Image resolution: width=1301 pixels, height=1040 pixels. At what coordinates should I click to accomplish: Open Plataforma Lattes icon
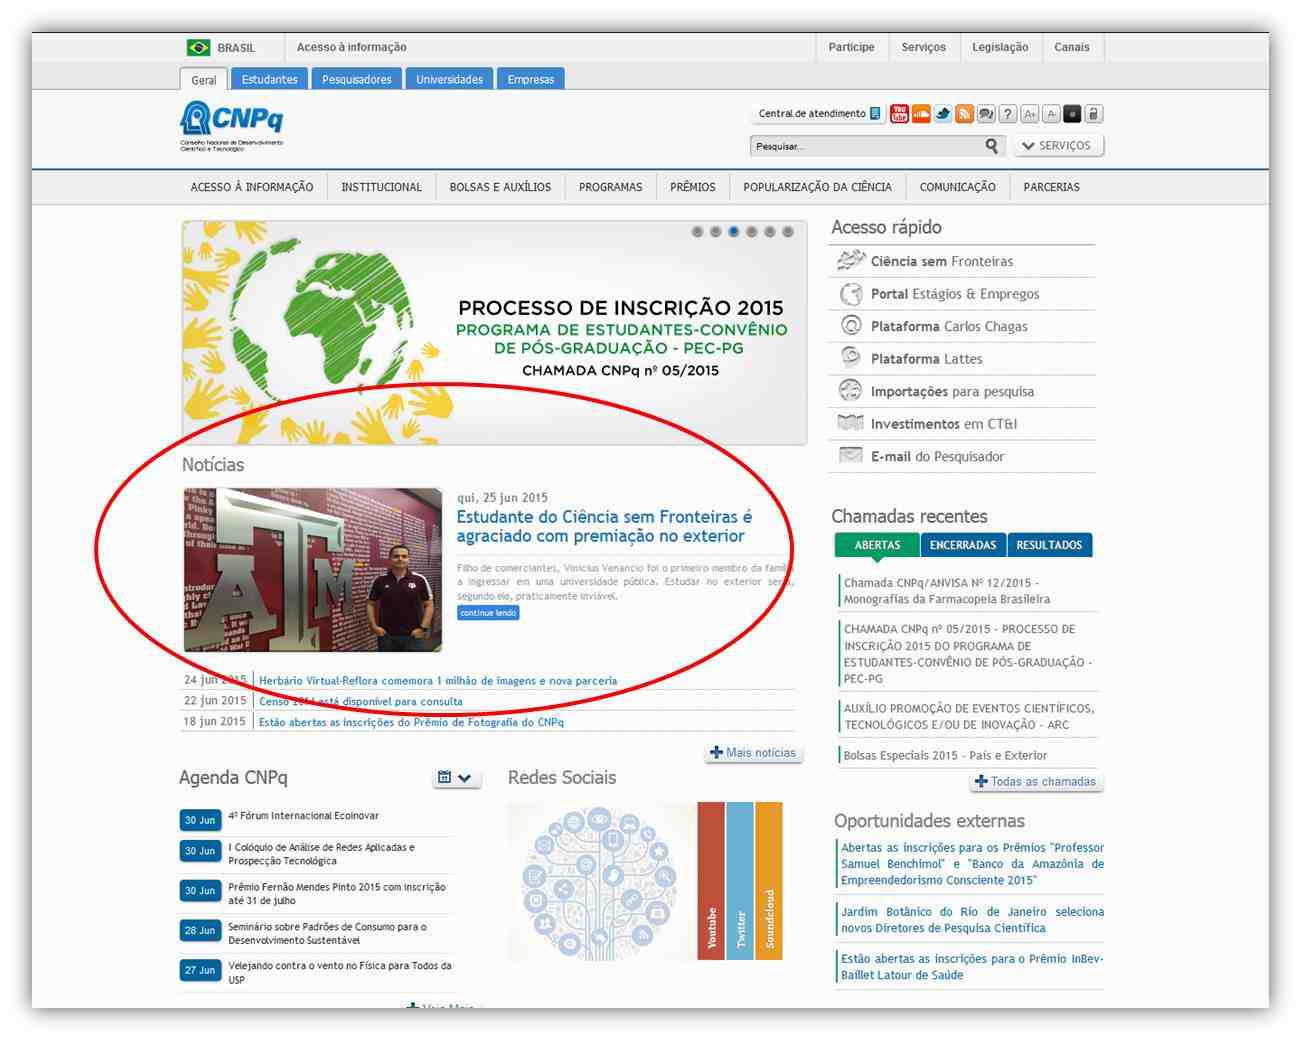click(x=850, y=358)
